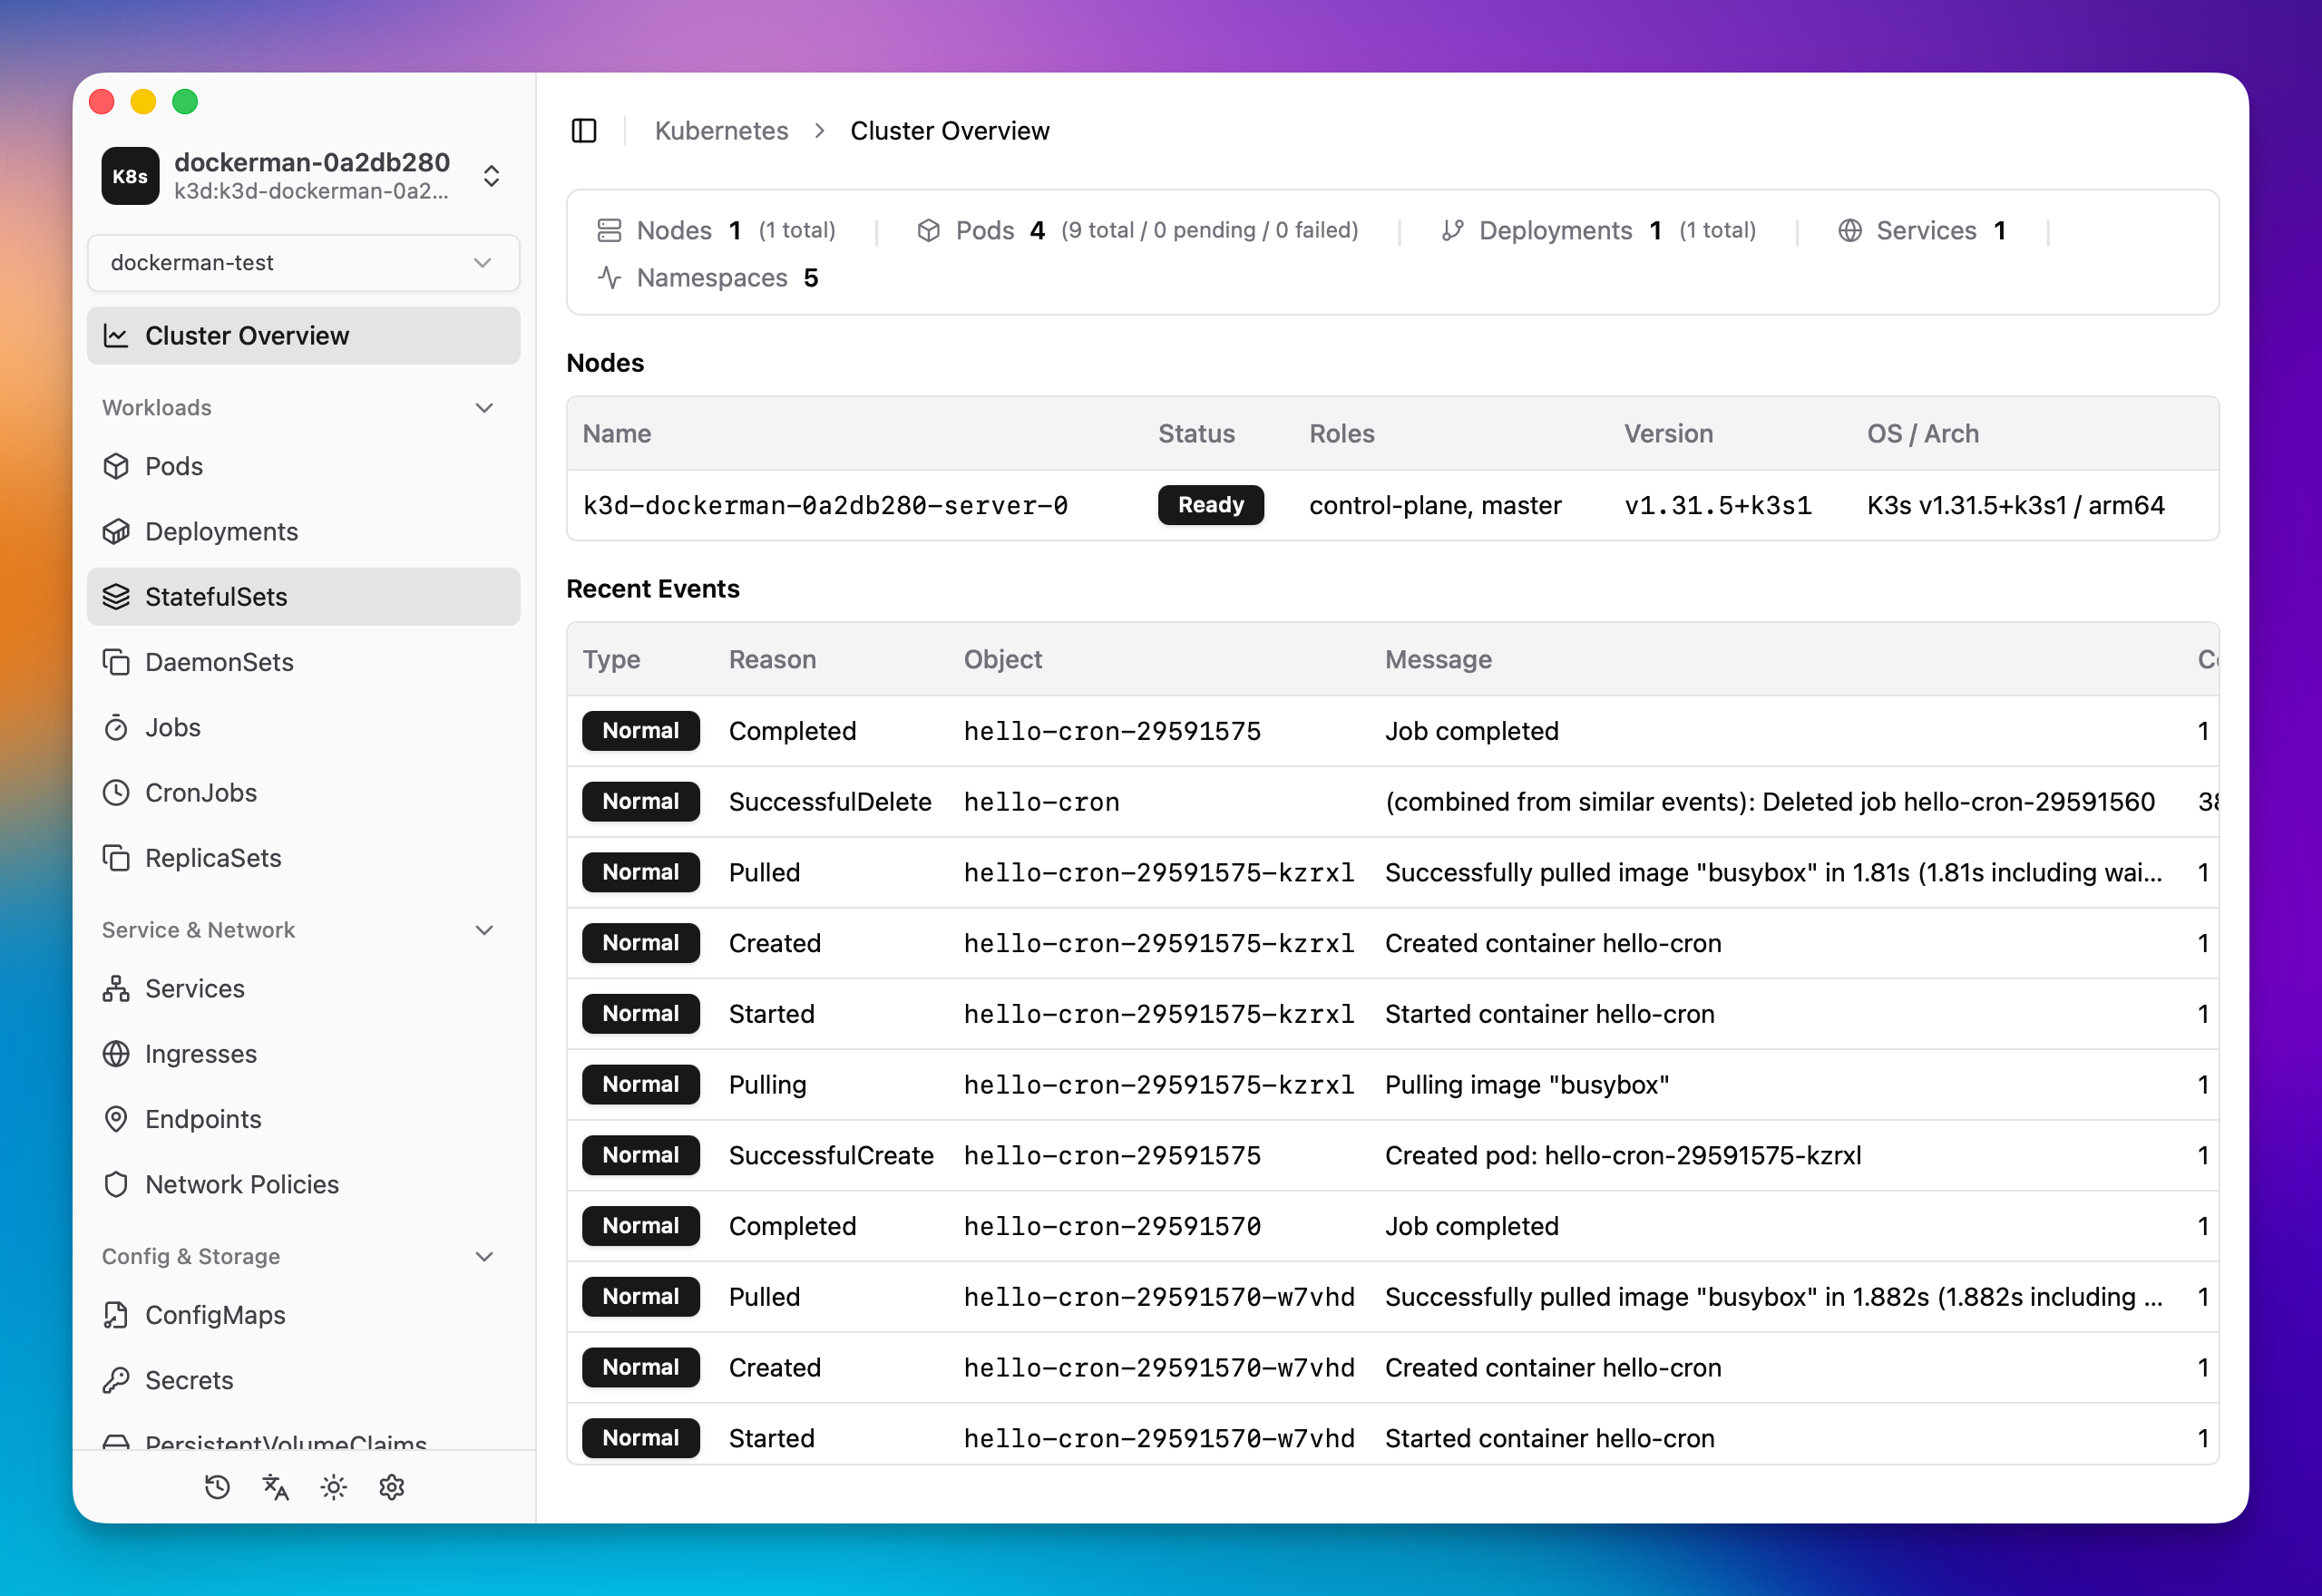This screenshot has width=2322, height=1596.
Task: Open the language translate icon
Action: tap(275, 1487)
